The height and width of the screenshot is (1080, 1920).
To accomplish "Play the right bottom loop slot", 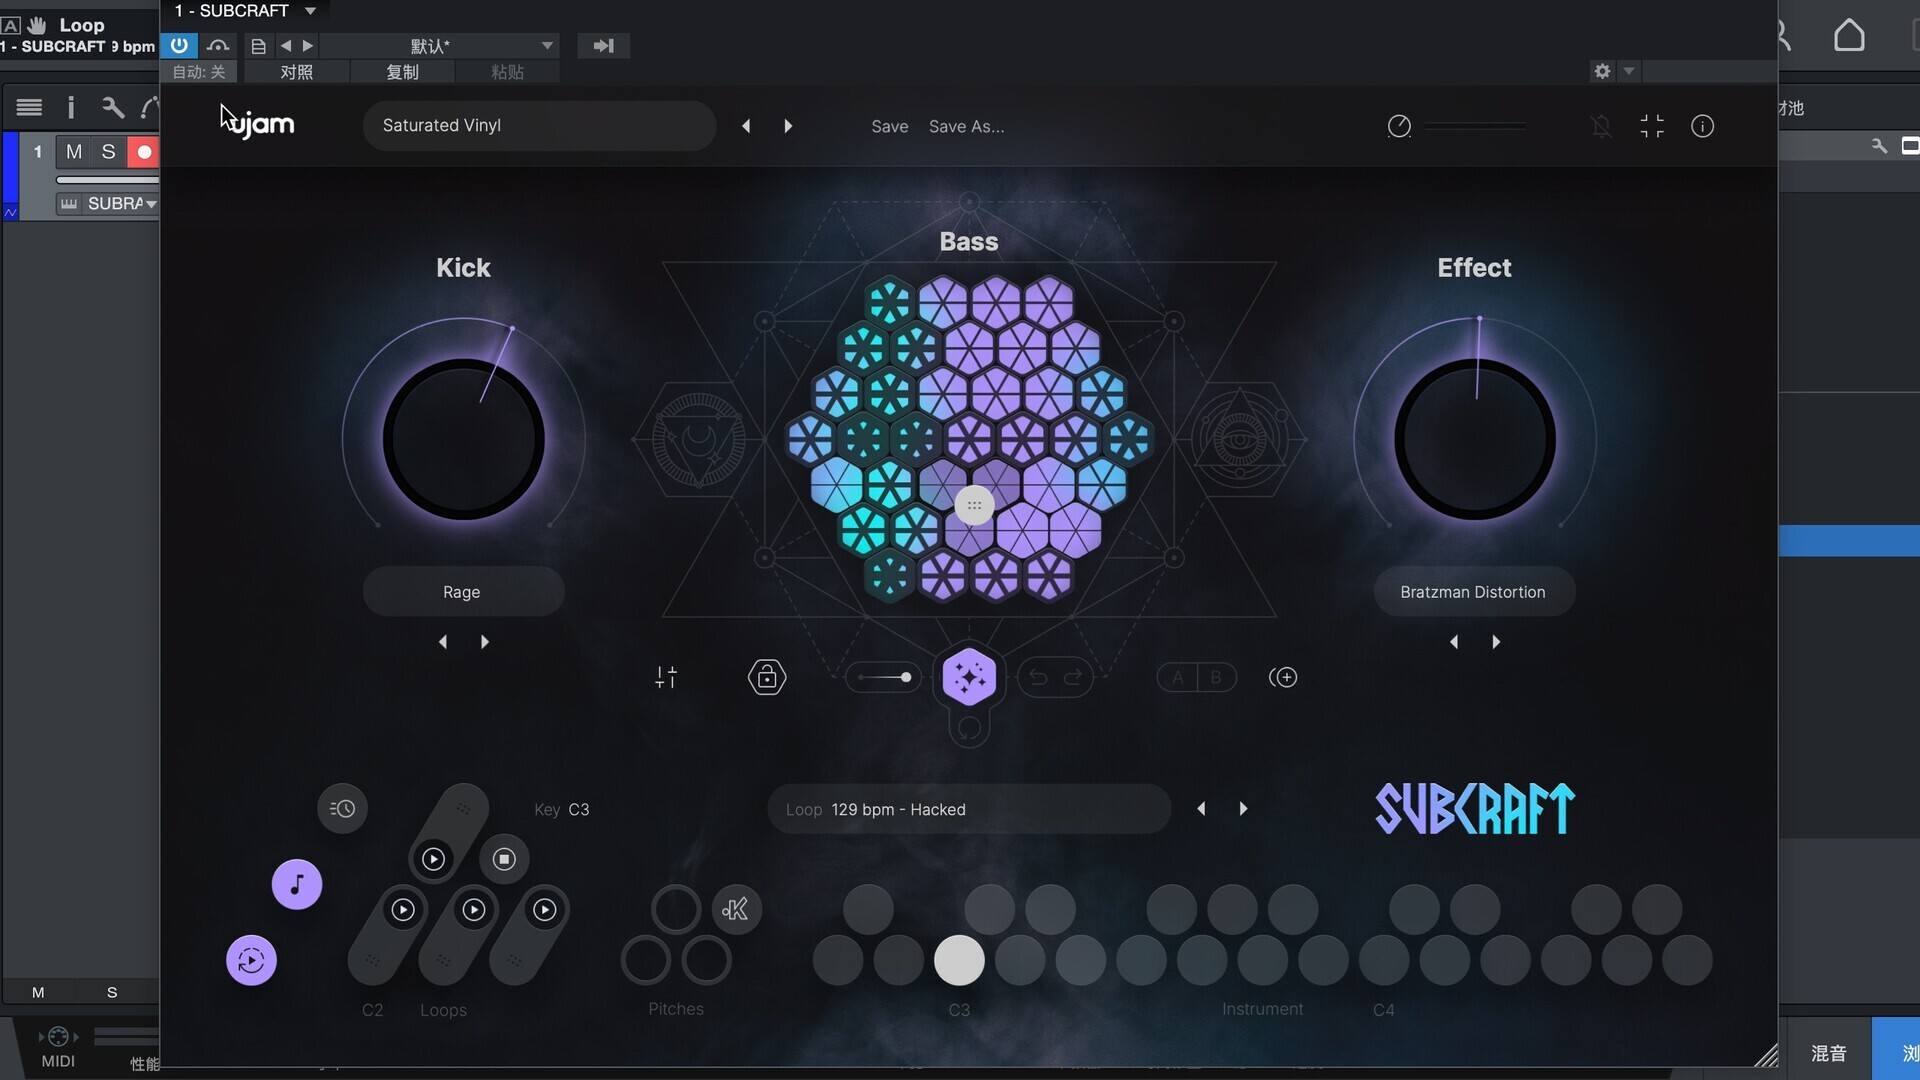I will (545, 910).
